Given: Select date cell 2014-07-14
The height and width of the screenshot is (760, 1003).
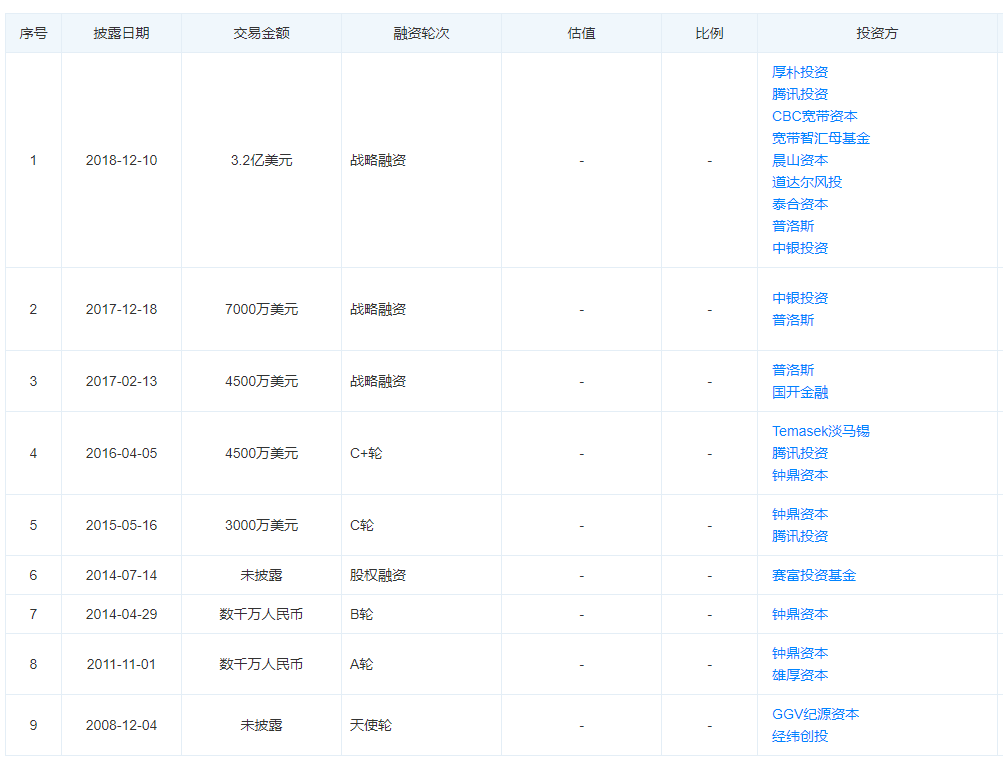Looking at the screenshot, I should click(x=122, y=575).
